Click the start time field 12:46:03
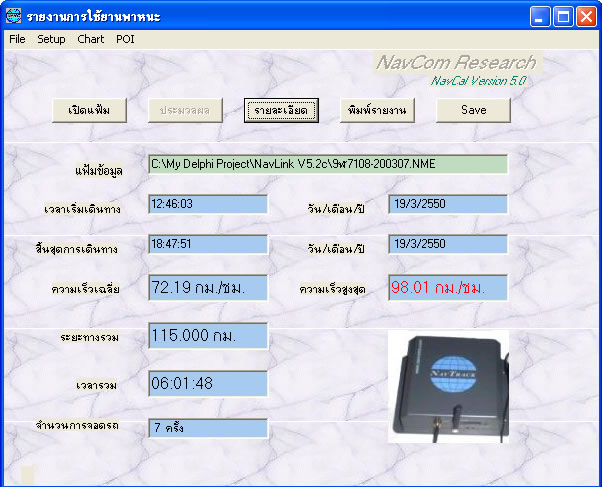Image resolution: width=602 pixels, height=487 pixels. point(208,204)
